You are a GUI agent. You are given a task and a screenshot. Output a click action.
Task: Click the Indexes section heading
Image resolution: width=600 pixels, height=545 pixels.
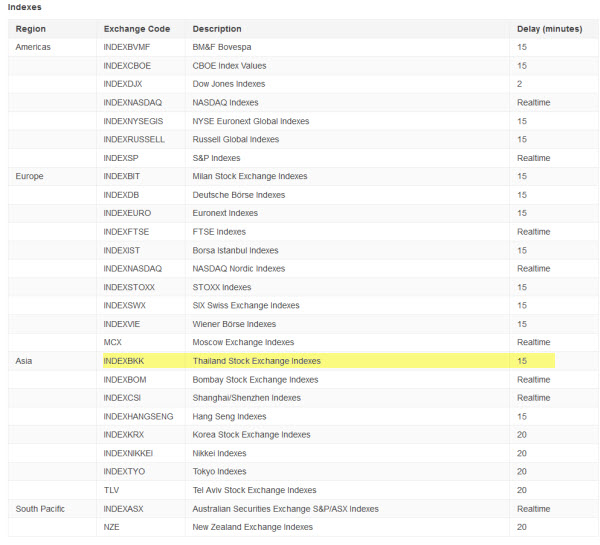(24, 7)
